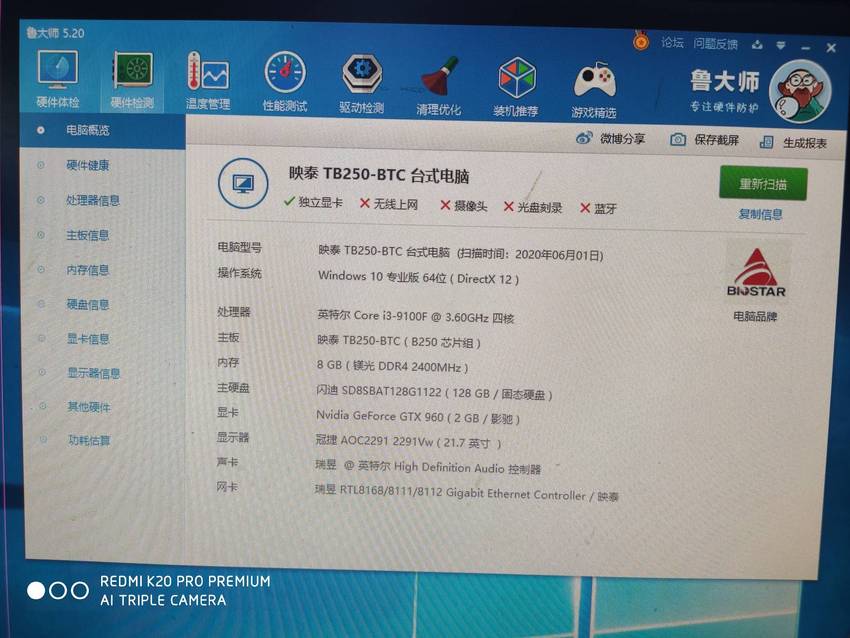Select 处理器信息 in the sidebar

(93, 200)
